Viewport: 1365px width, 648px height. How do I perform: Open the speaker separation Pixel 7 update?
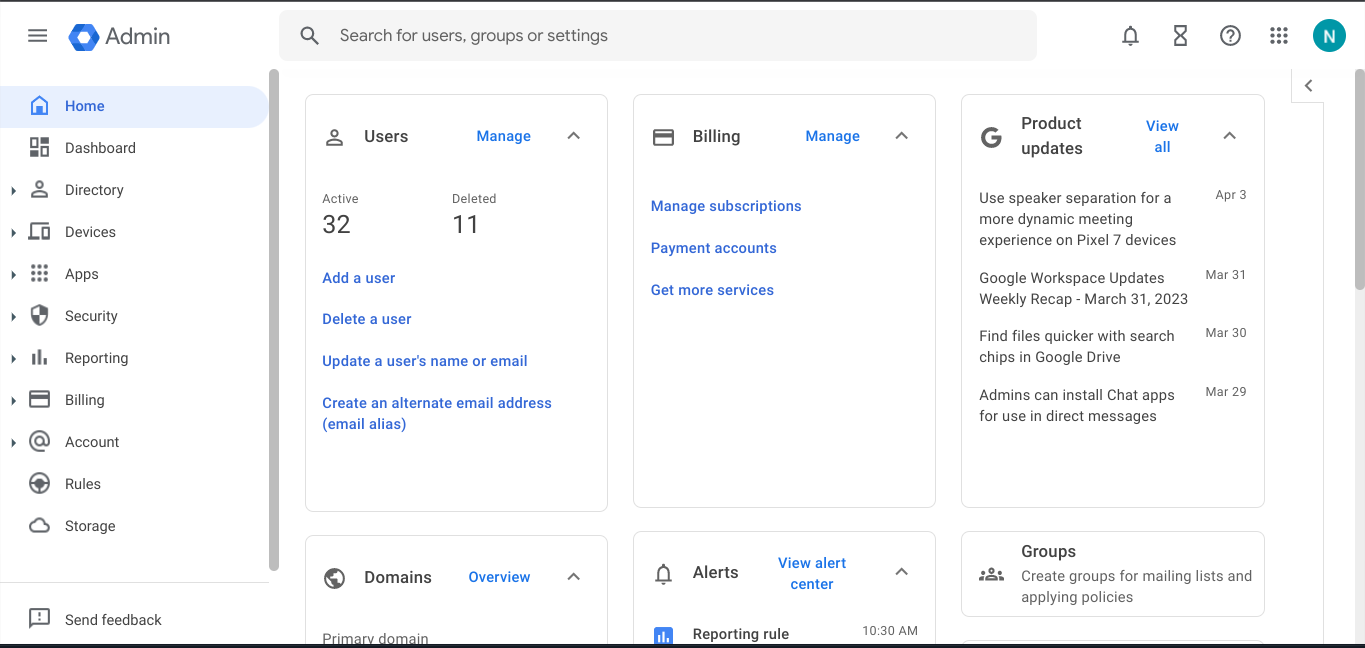pos(1077,219)
